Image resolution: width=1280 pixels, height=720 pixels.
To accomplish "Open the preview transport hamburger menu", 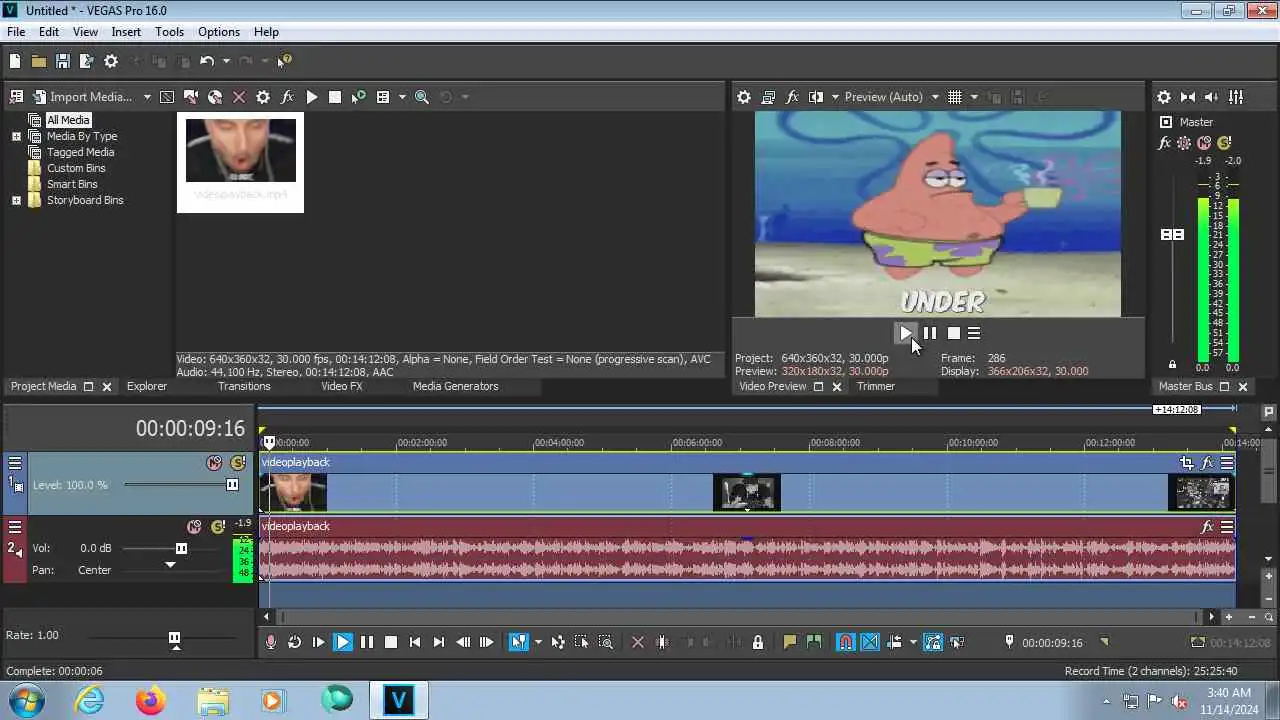I will pos(974,333).
